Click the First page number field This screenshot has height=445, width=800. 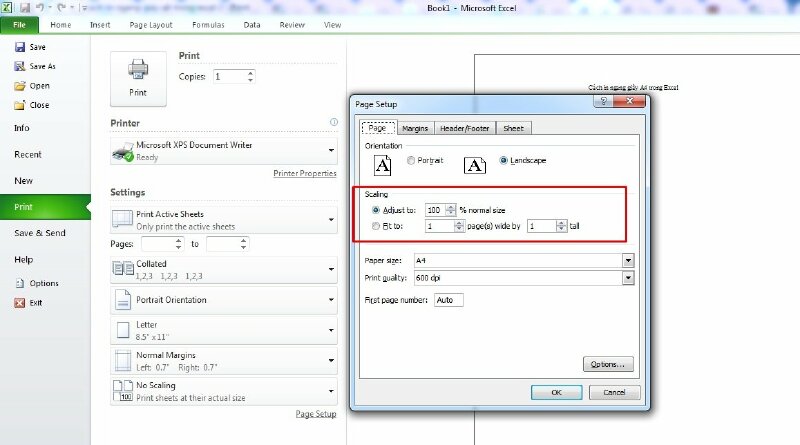pyautogui.click(x=449, y=300)
